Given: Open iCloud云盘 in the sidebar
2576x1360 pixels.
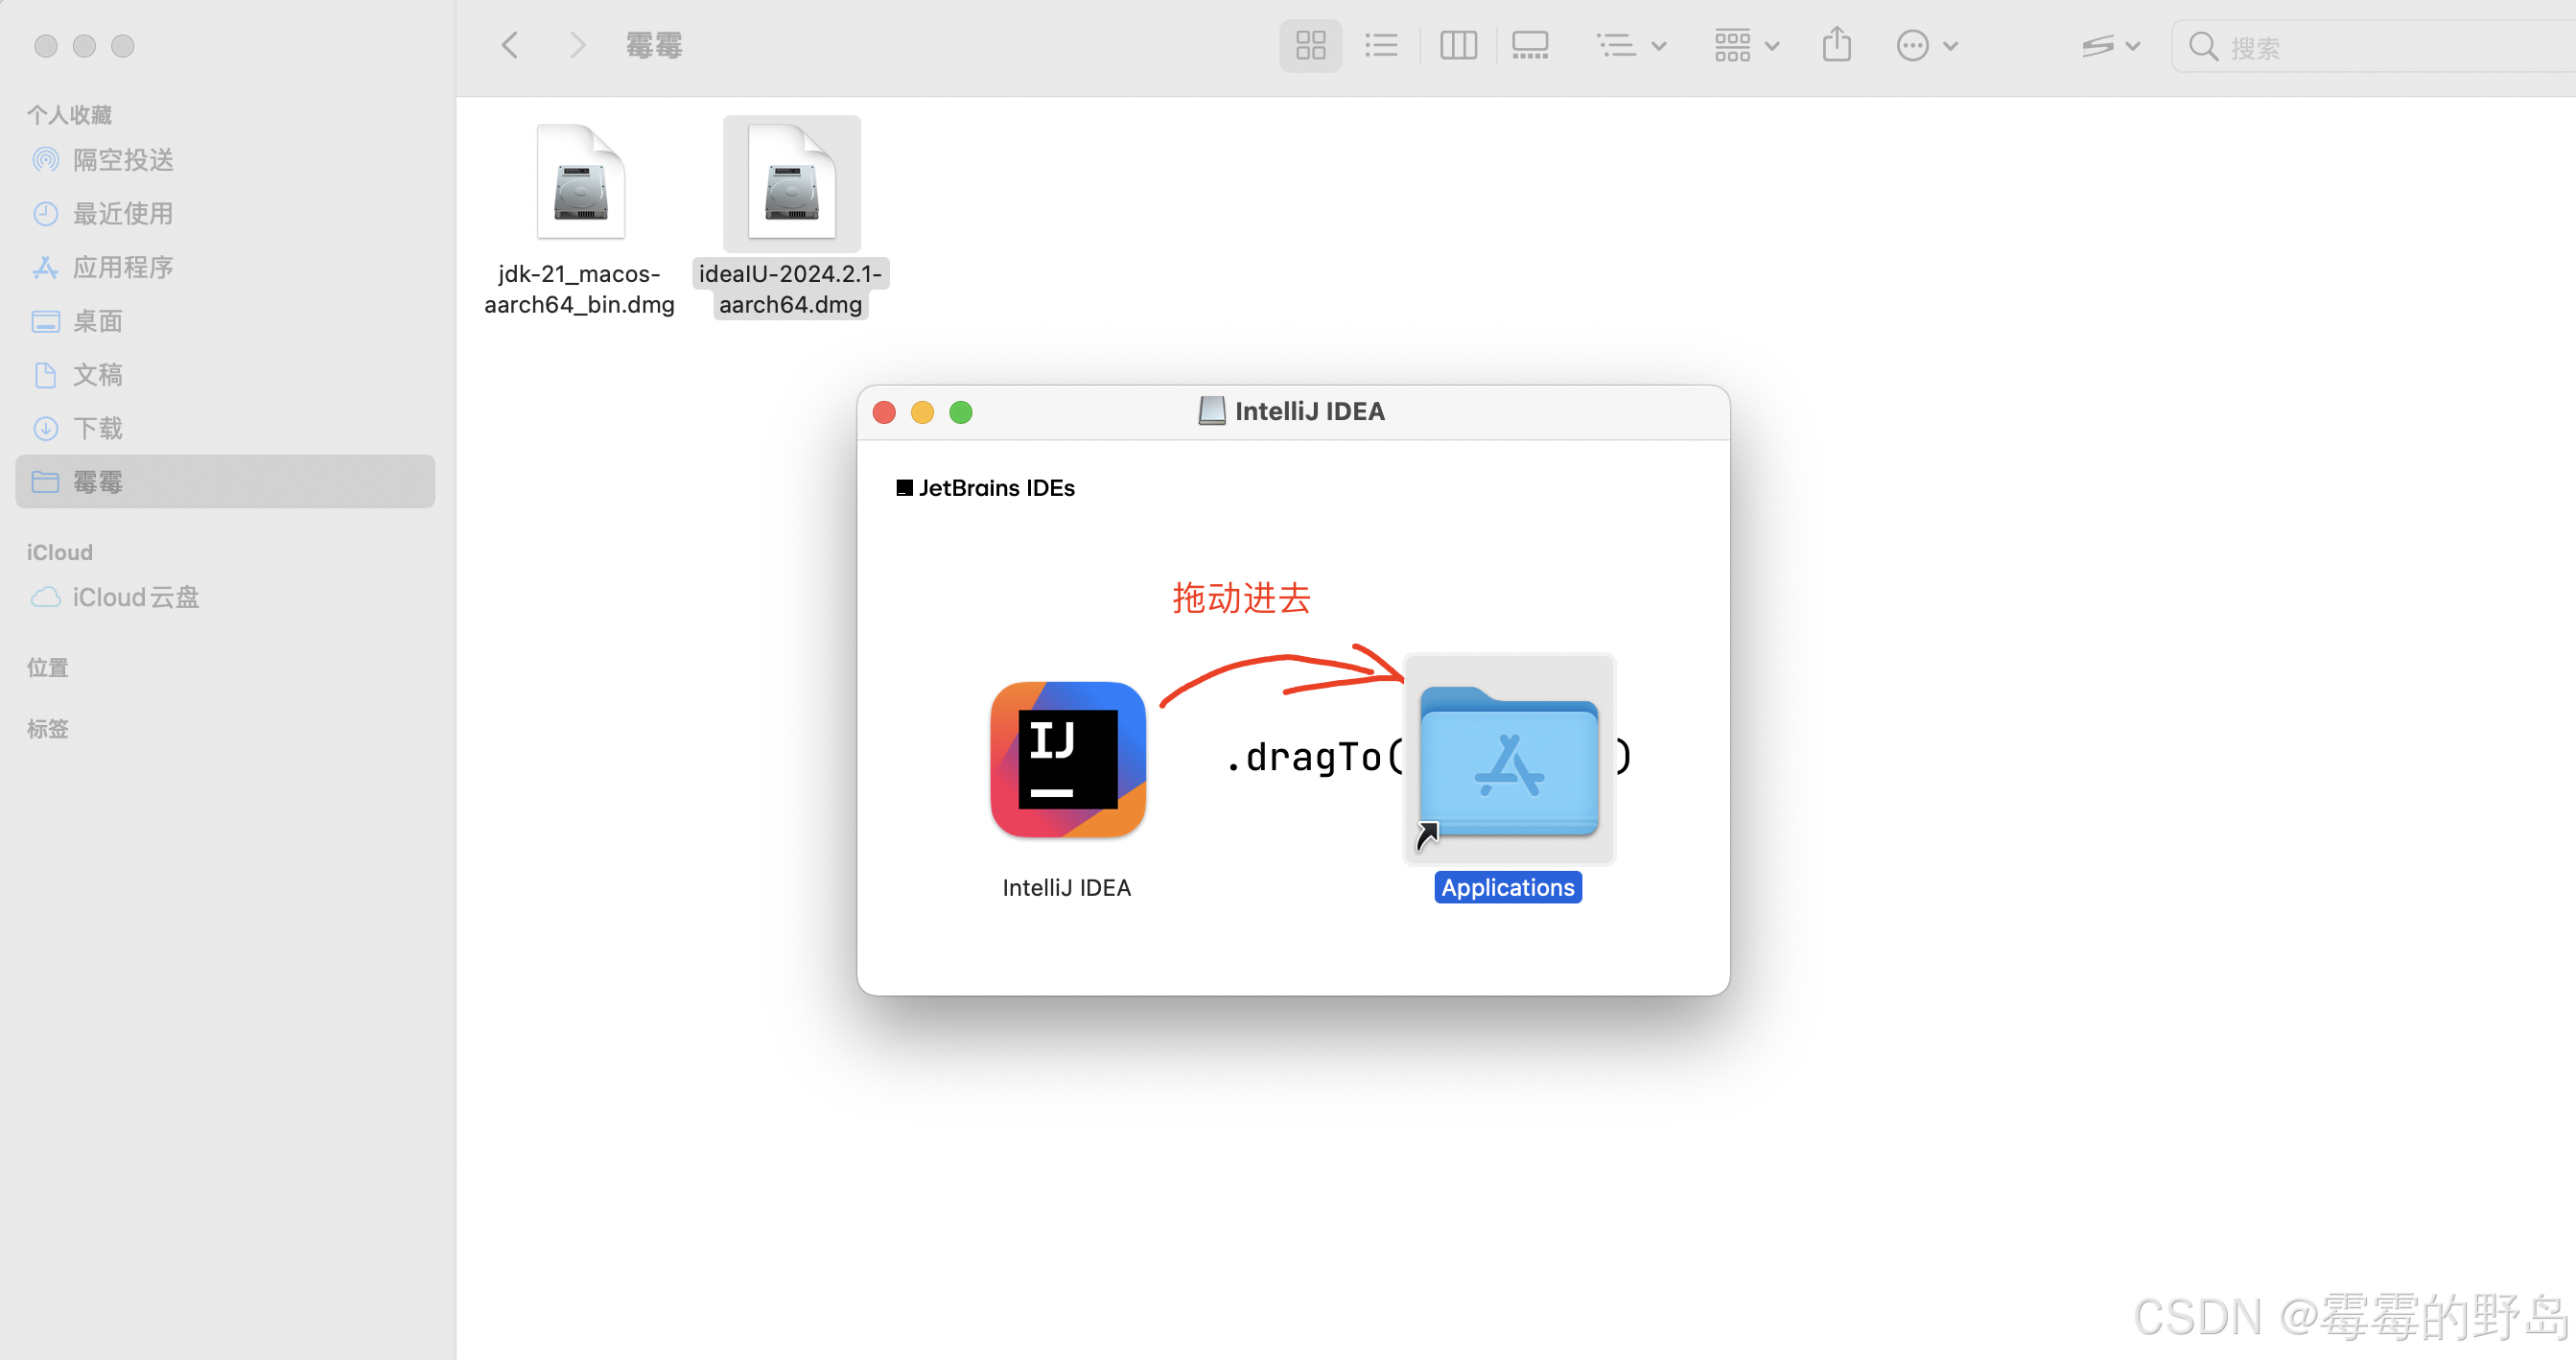Looking at the screenshot, I should click(x=135, y=597).
